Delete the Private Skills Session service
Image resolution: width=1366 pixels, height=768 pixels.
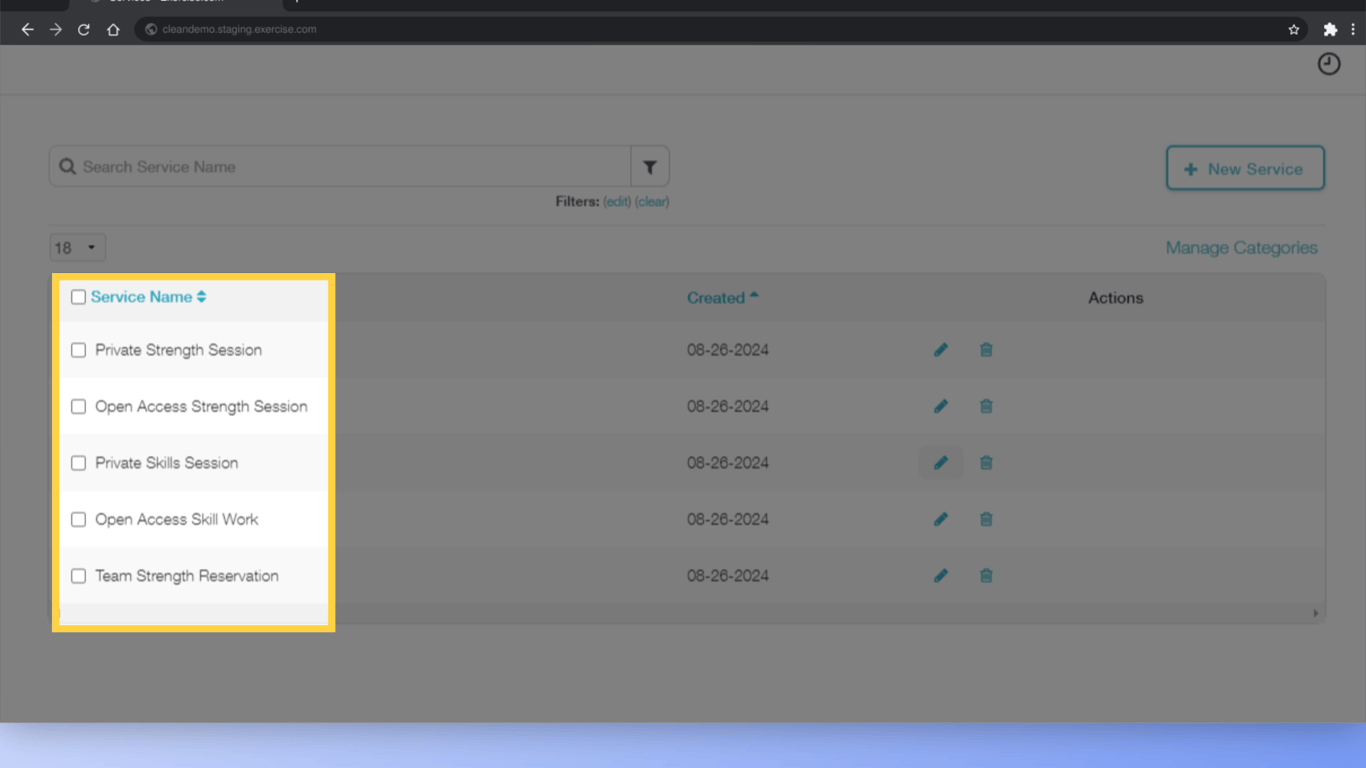(986, 463)
